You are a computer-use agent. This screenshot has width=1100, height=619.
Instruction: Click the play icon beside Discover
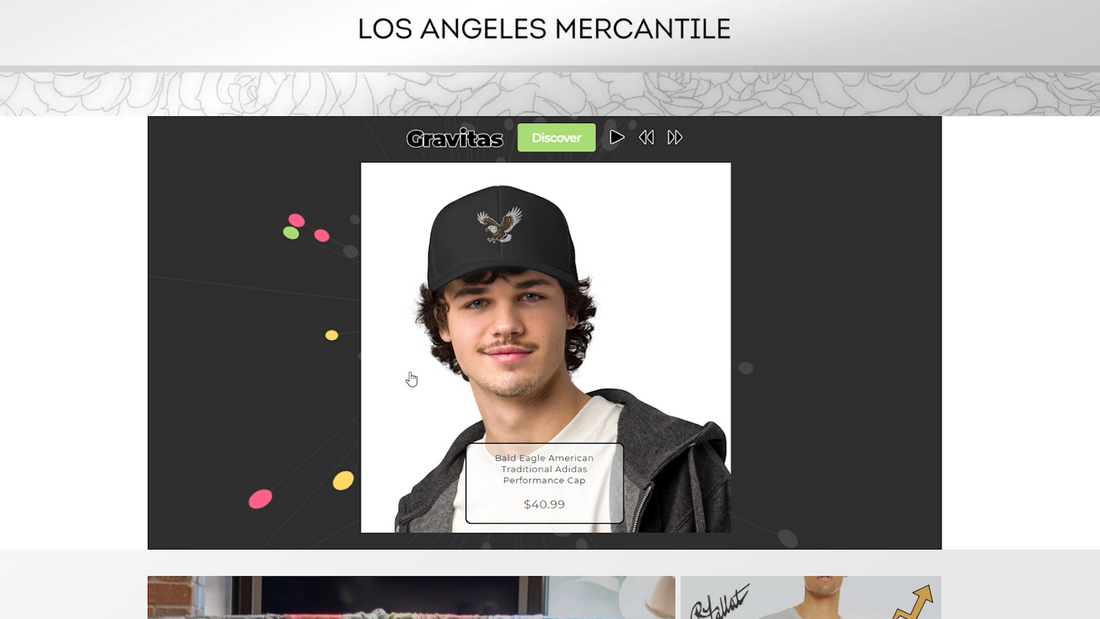coord(617,138)
